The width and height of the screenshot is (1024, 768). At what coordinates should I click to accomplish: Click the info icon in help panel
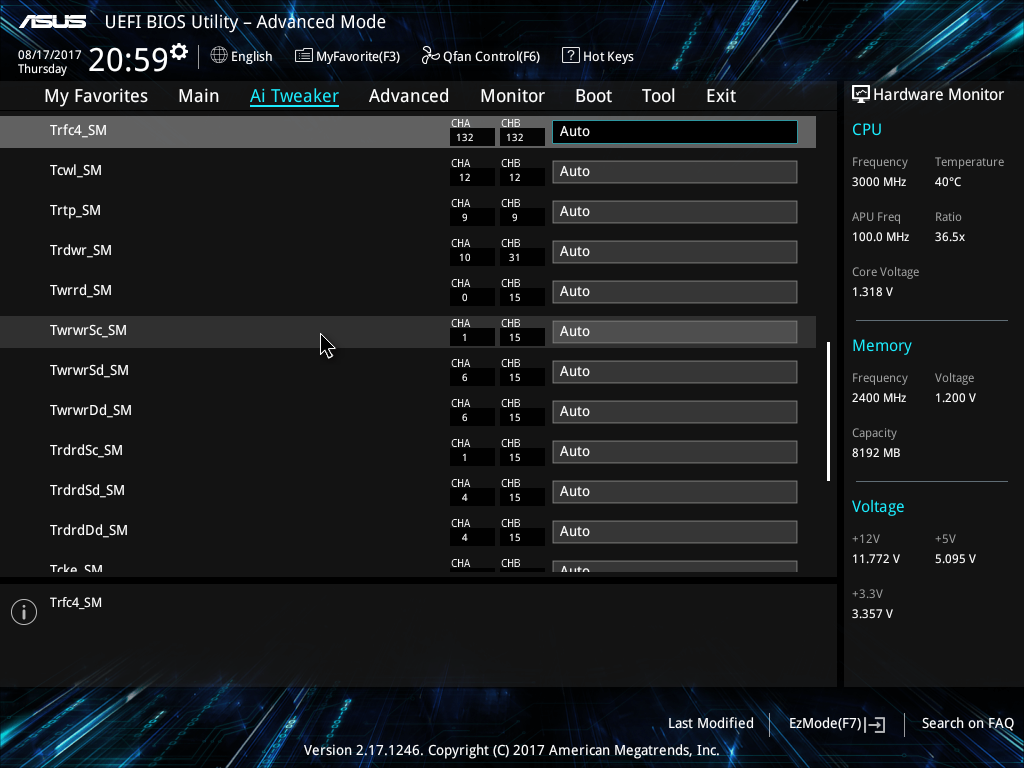coord(24,612)
